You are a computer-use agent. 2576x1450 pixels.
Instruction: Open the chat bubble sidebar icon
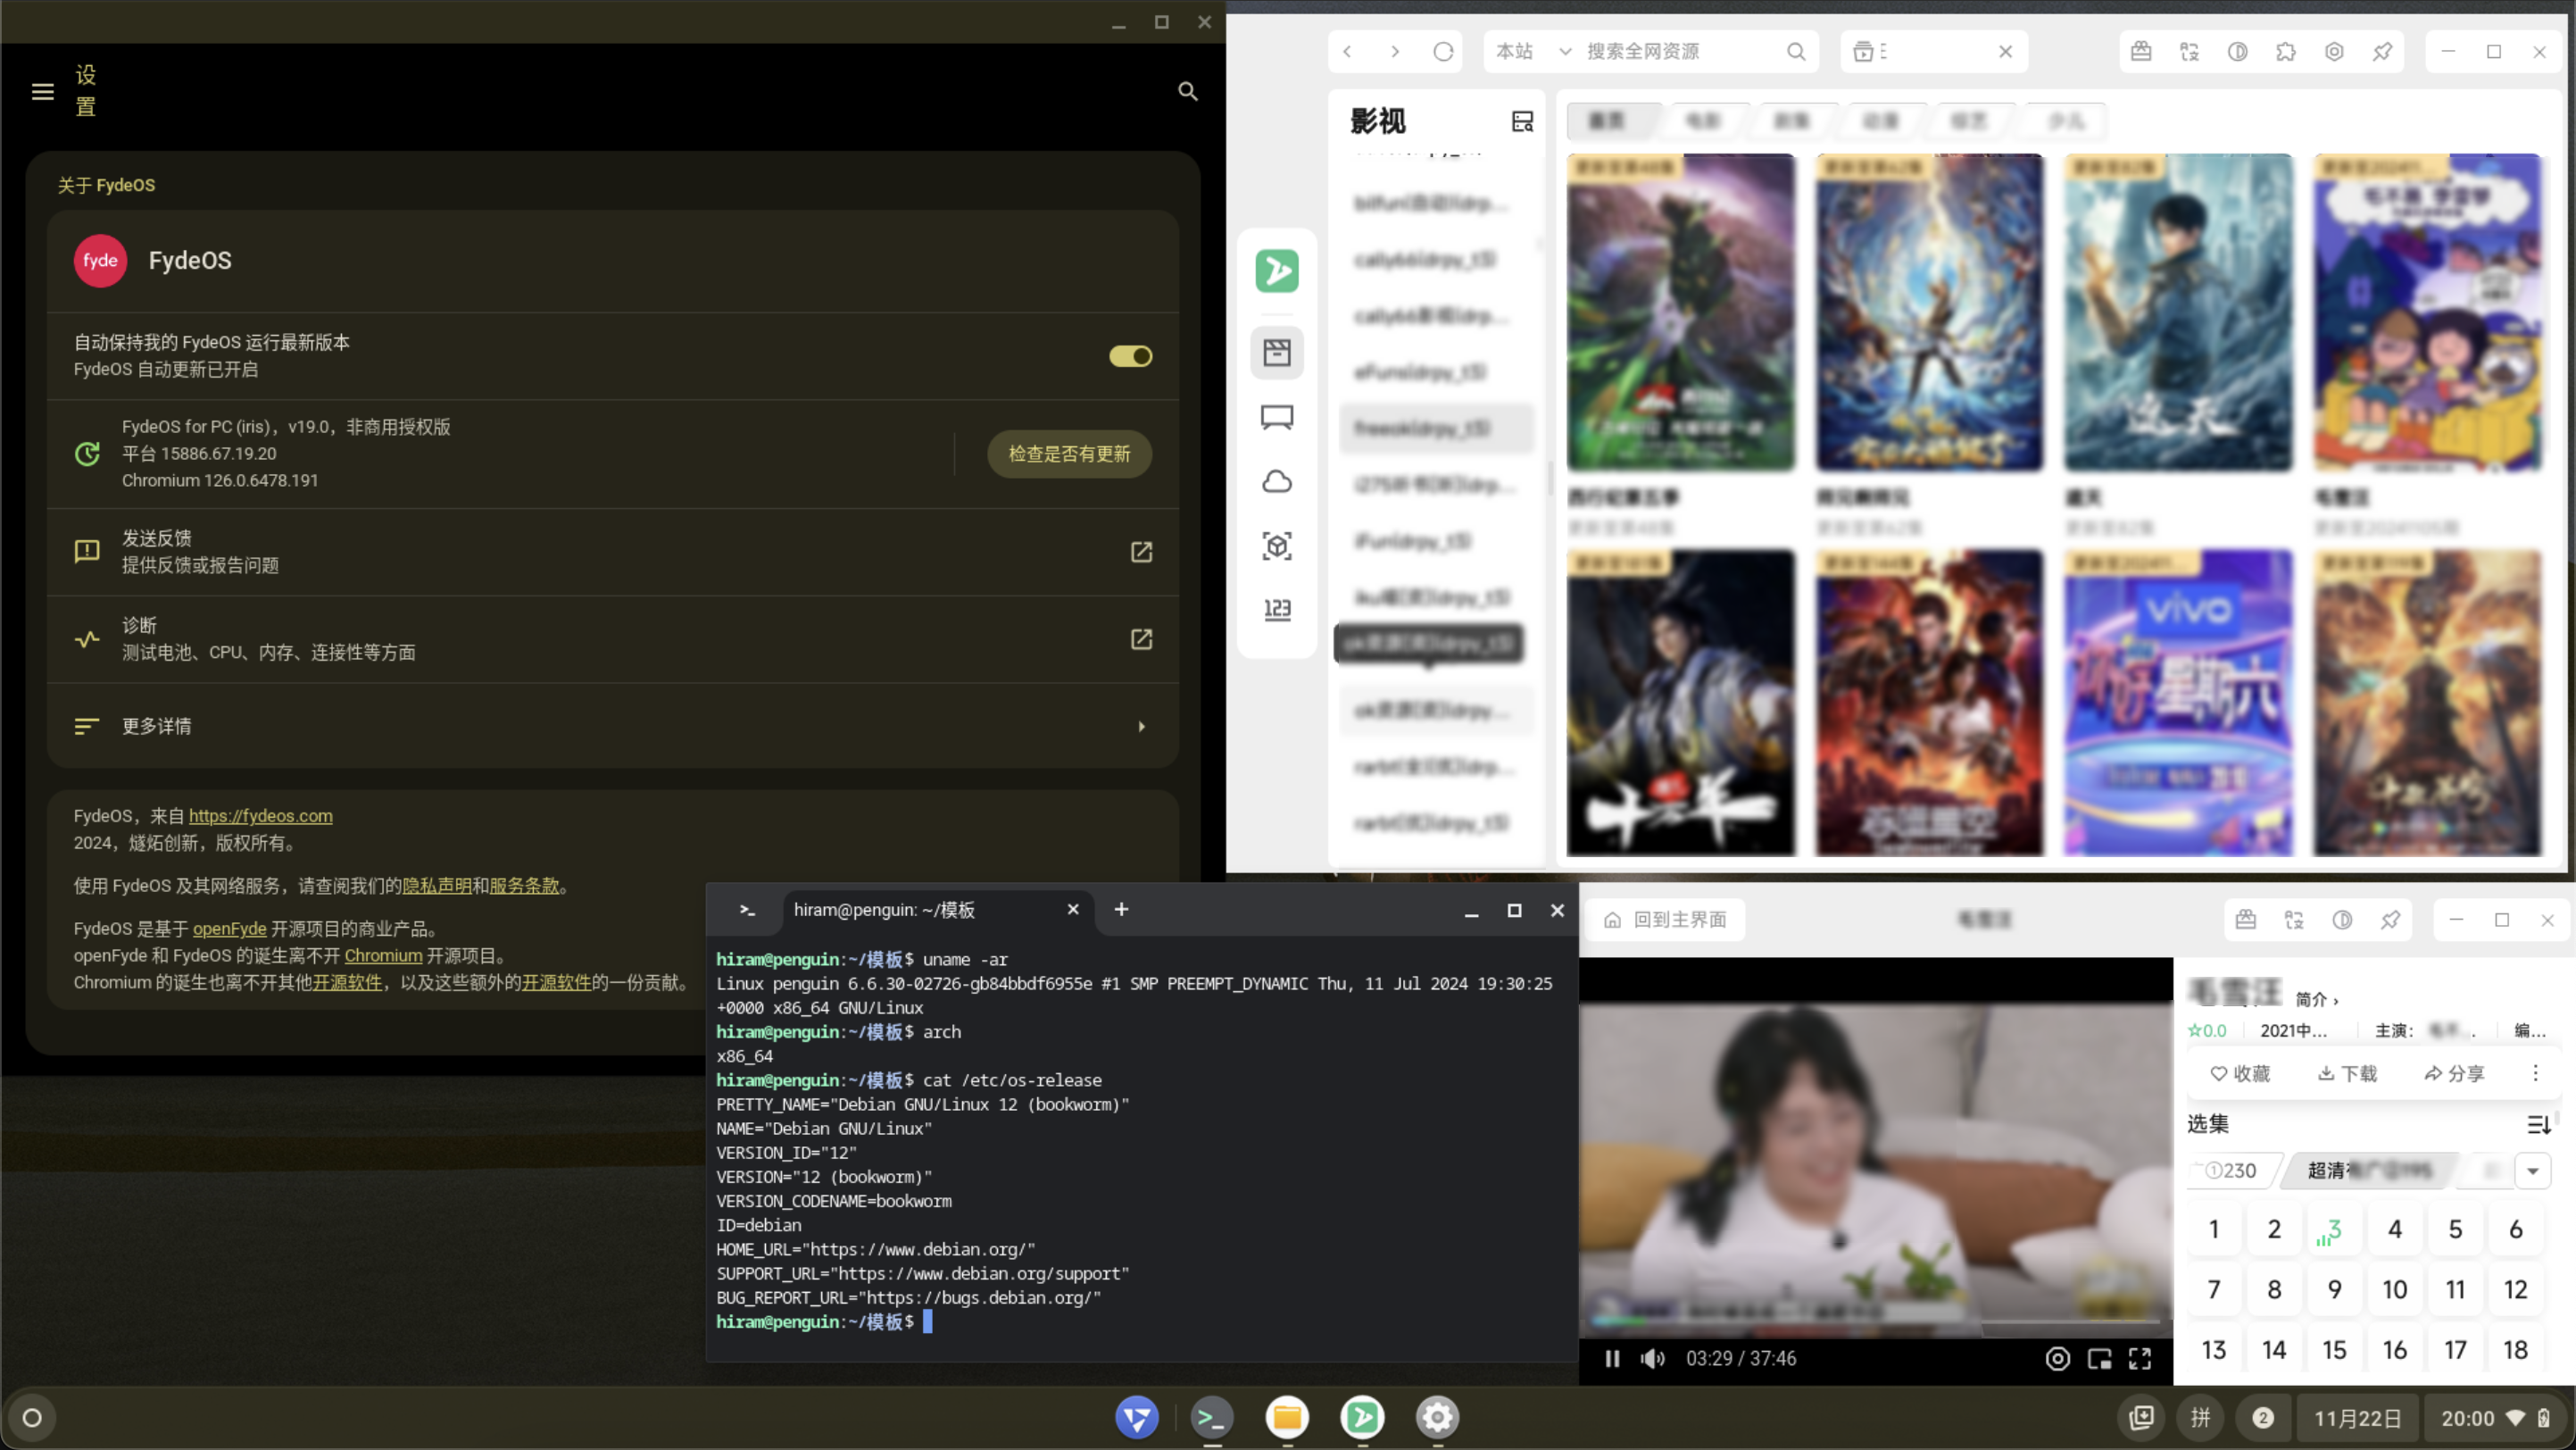(1277, 417)
